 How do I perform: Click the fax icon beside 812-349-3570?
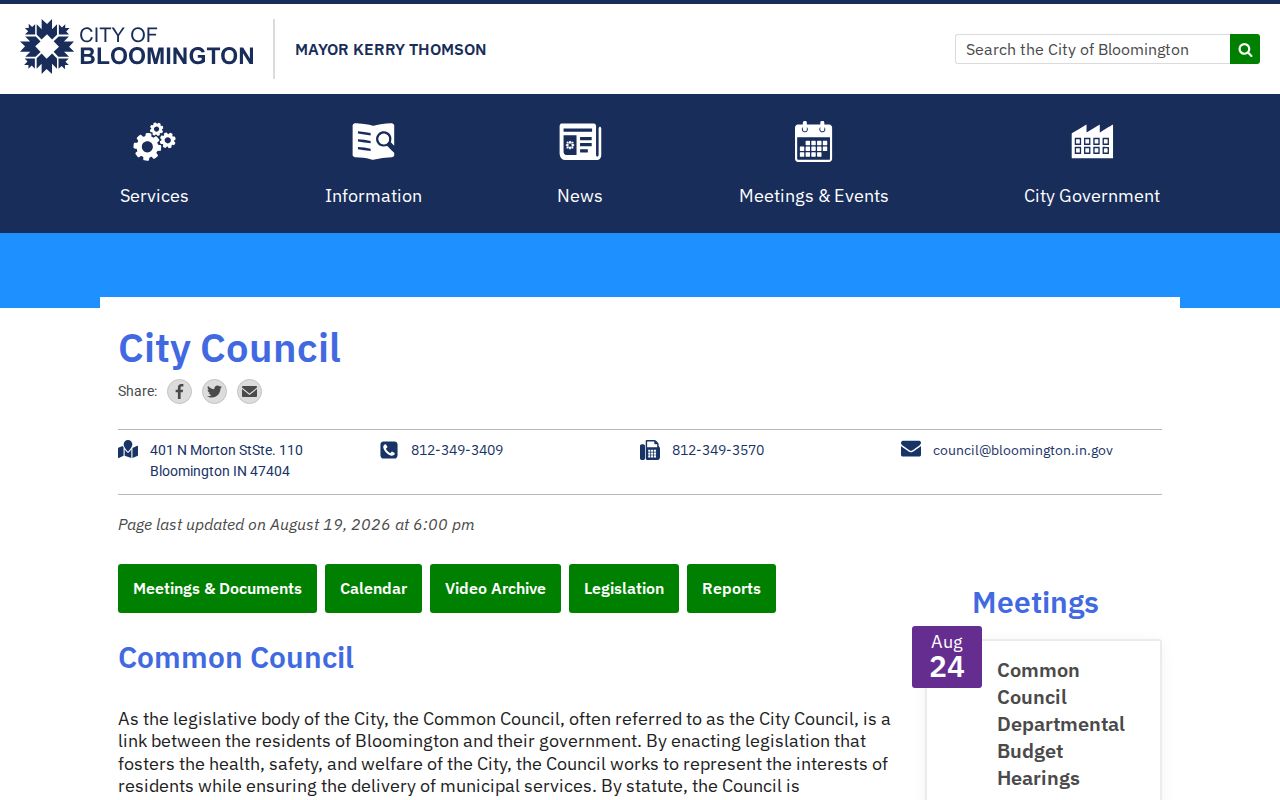click(650, 450)
